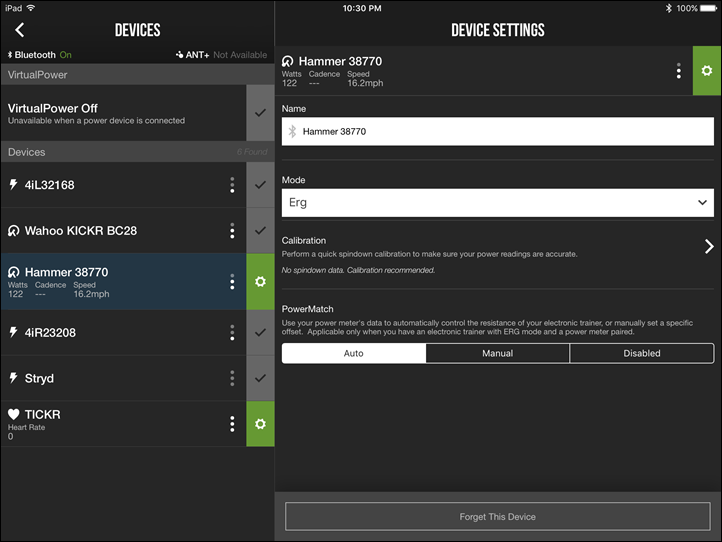Open three-dot menu for Stryd
722x542 pixels.
point(232,378)
